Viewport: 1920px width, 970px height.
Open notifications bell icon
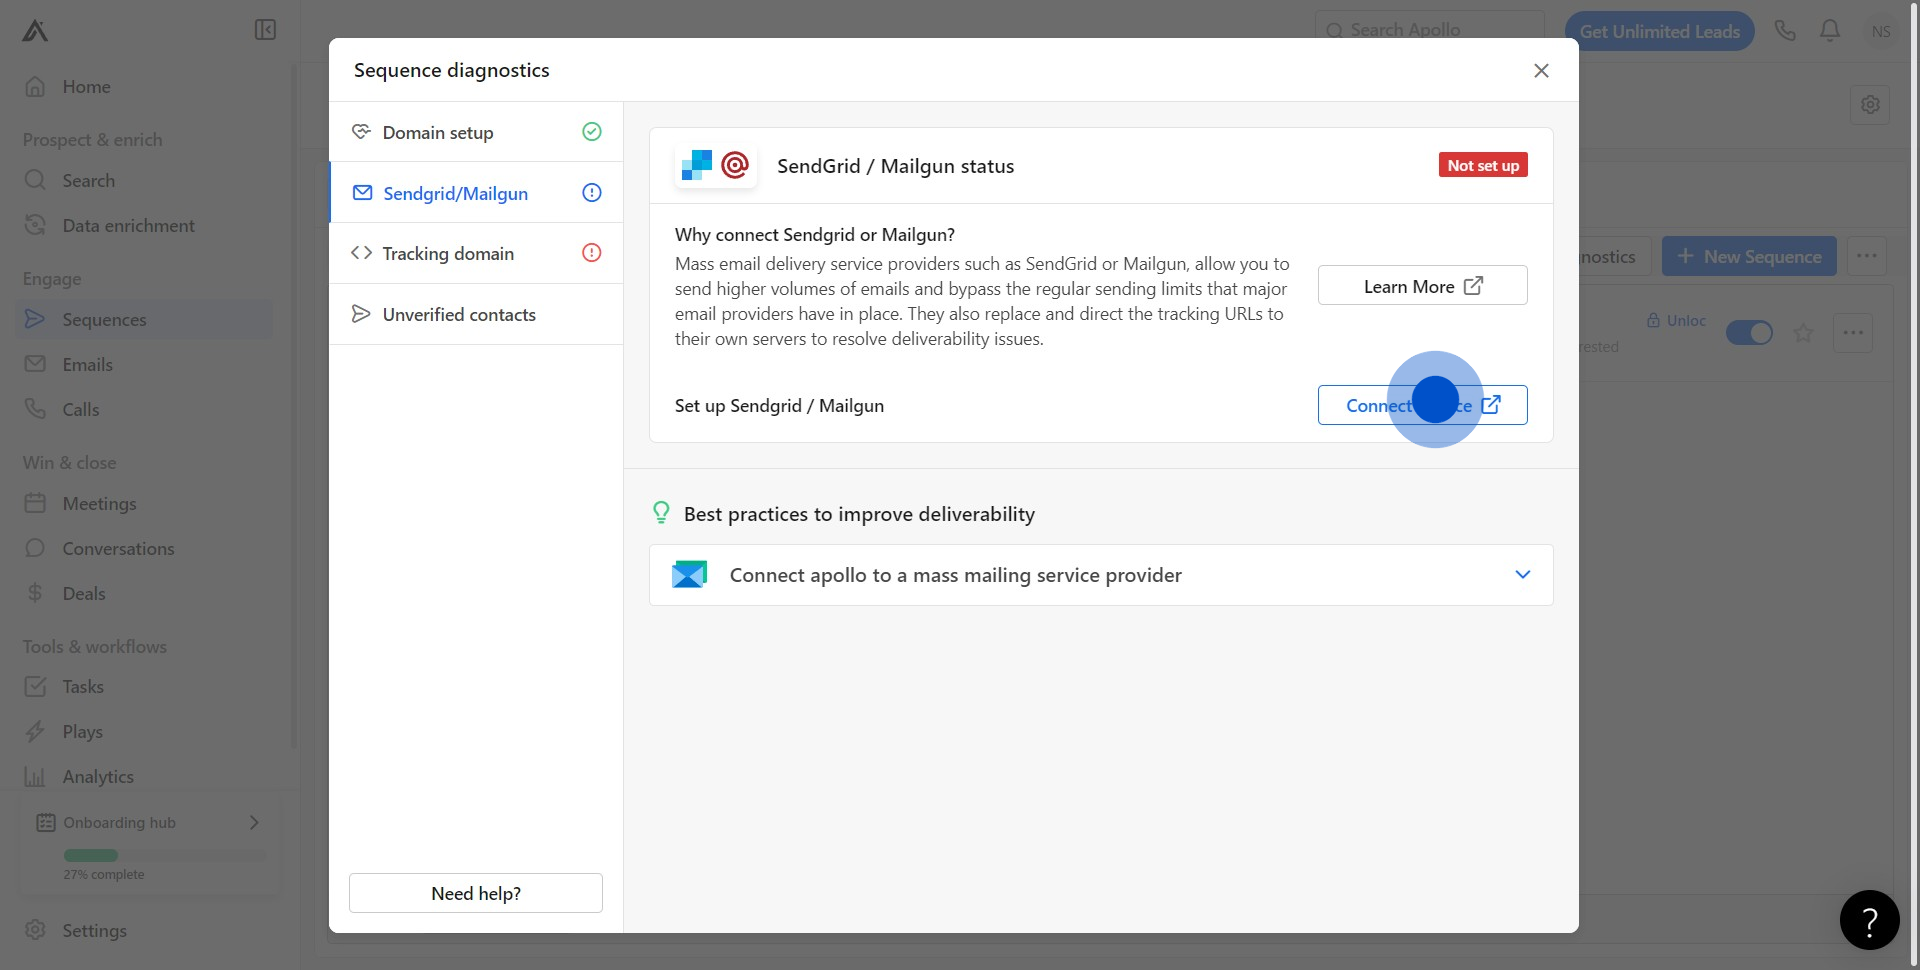coord(1830,31)
